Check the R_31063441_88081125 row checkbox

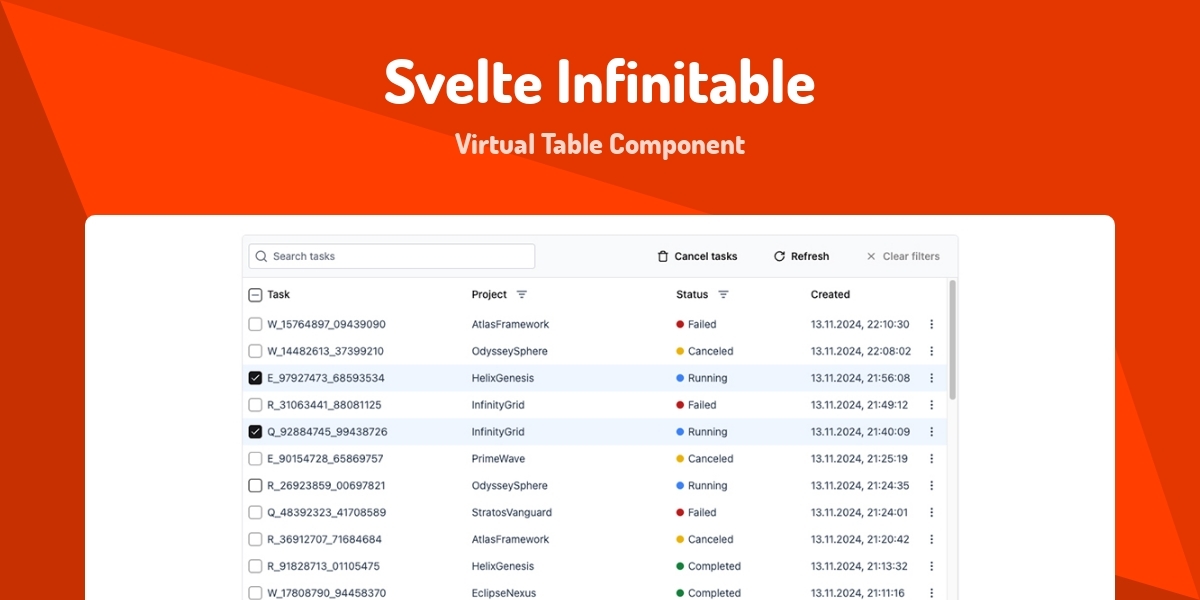click(x=255, y=405)
